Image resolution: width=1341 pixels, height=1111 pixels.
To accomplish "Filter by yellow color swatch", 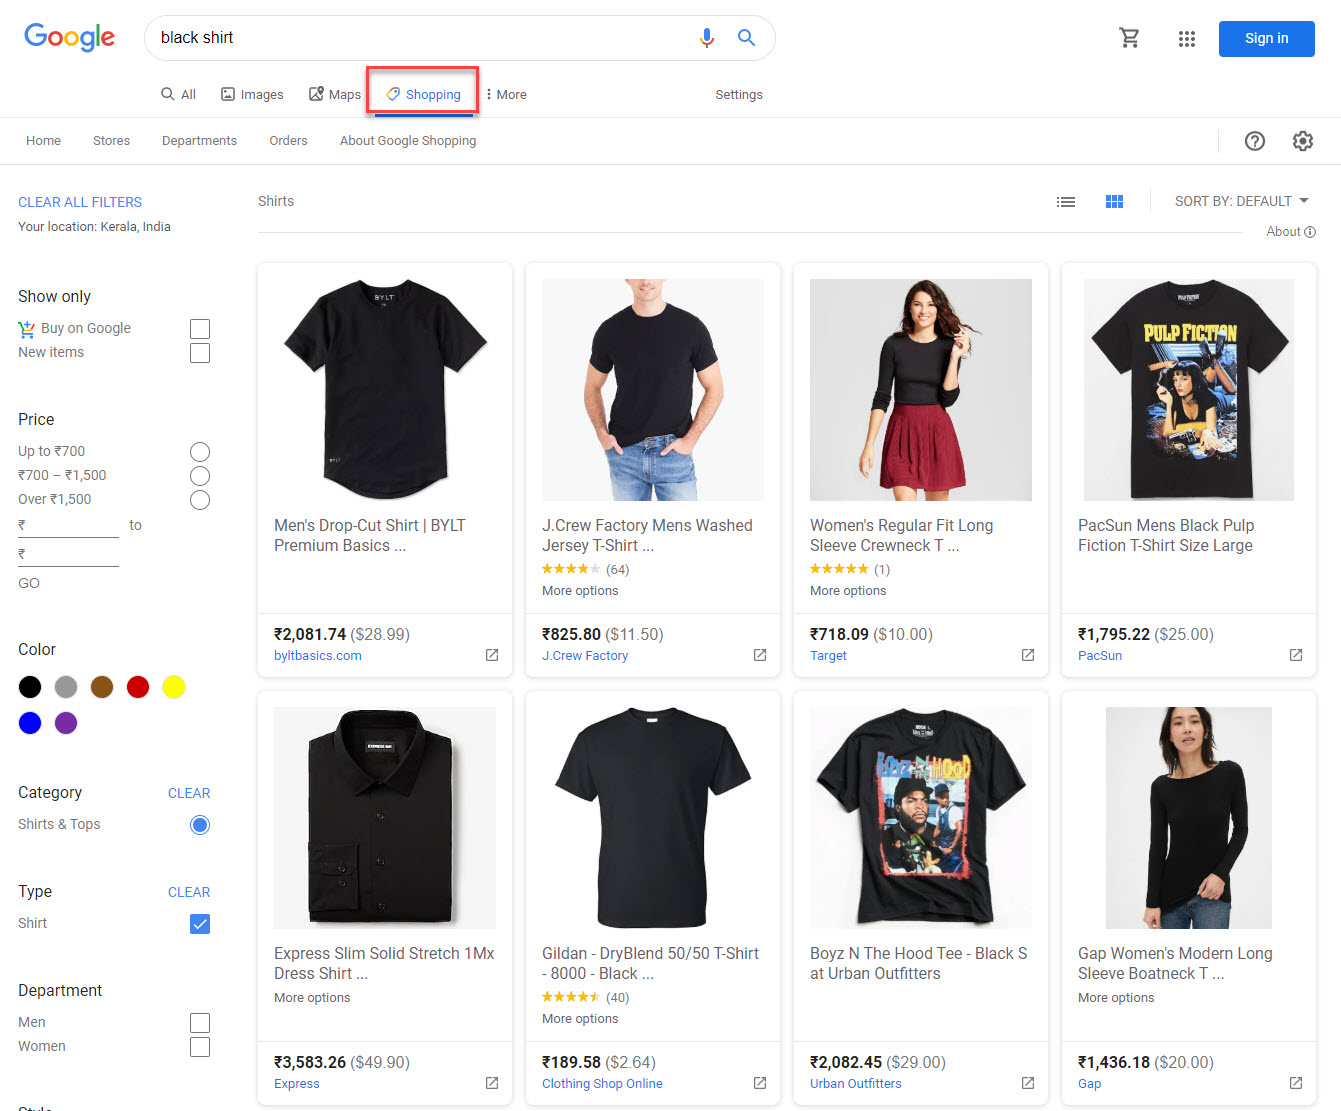I will tap(174, 687).
